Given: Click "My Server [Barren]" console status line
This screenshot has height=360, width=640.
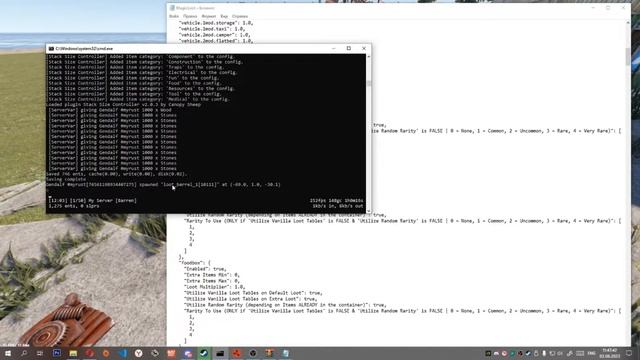Looking at the screenshot, I should click(x=93, y=200).
